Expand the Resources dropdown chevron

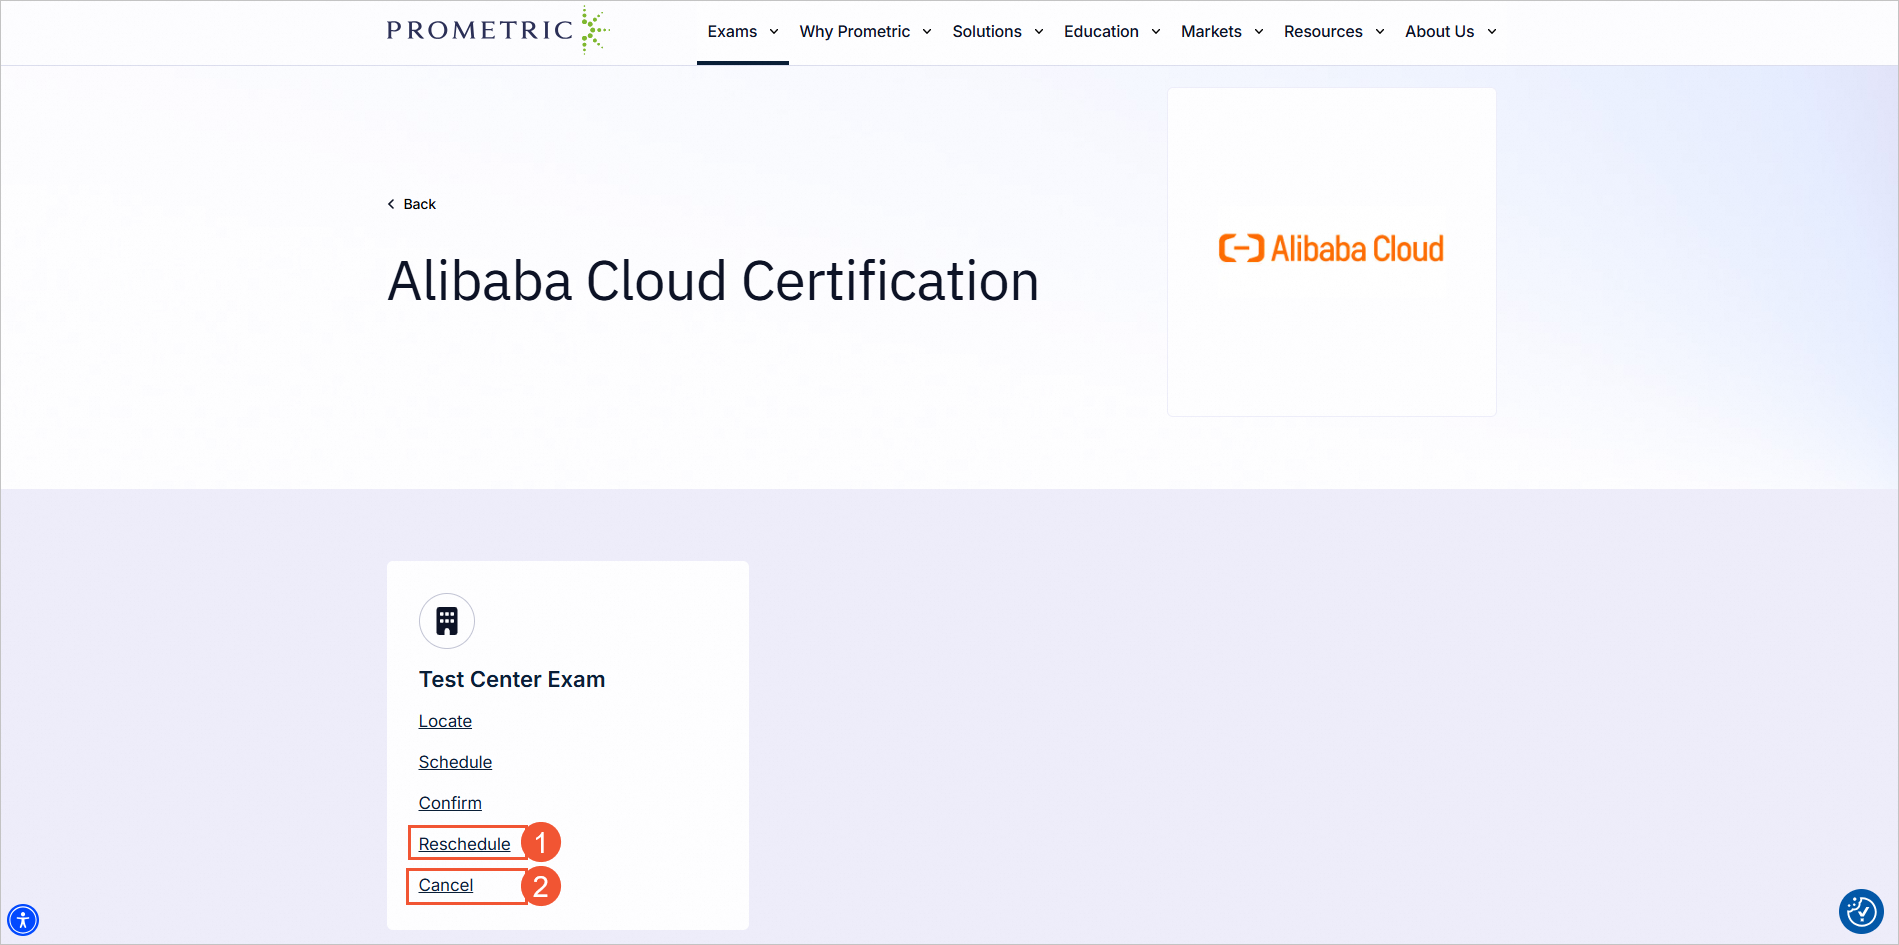[x=1380, y=32]
